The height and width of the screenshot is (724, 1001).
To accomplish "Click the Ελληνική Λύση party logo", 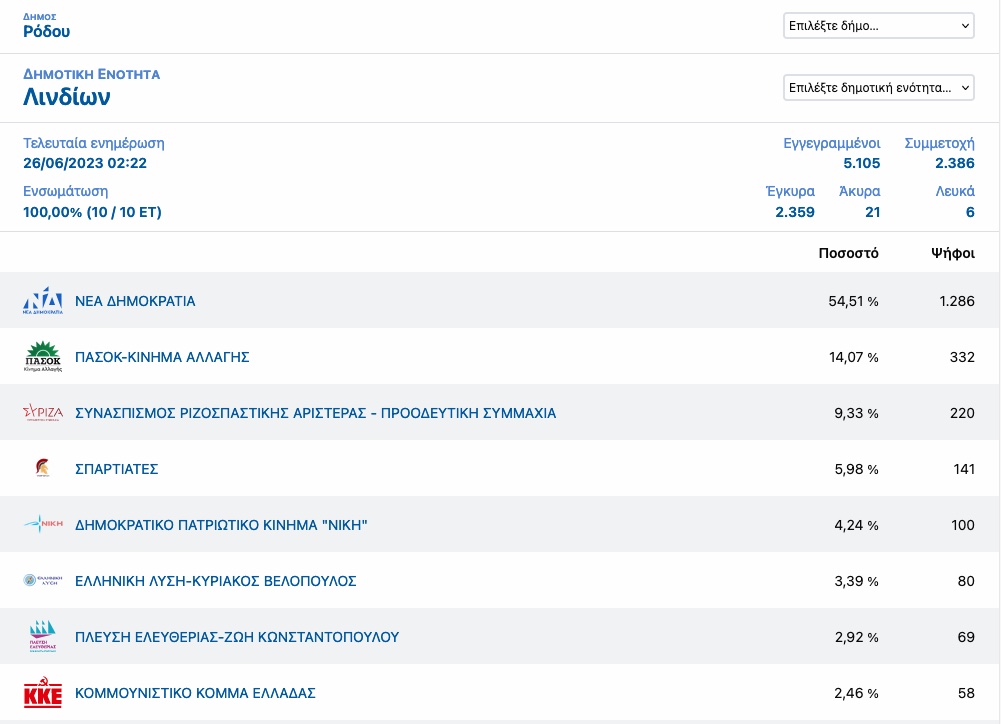I will [x=43, y=580].
